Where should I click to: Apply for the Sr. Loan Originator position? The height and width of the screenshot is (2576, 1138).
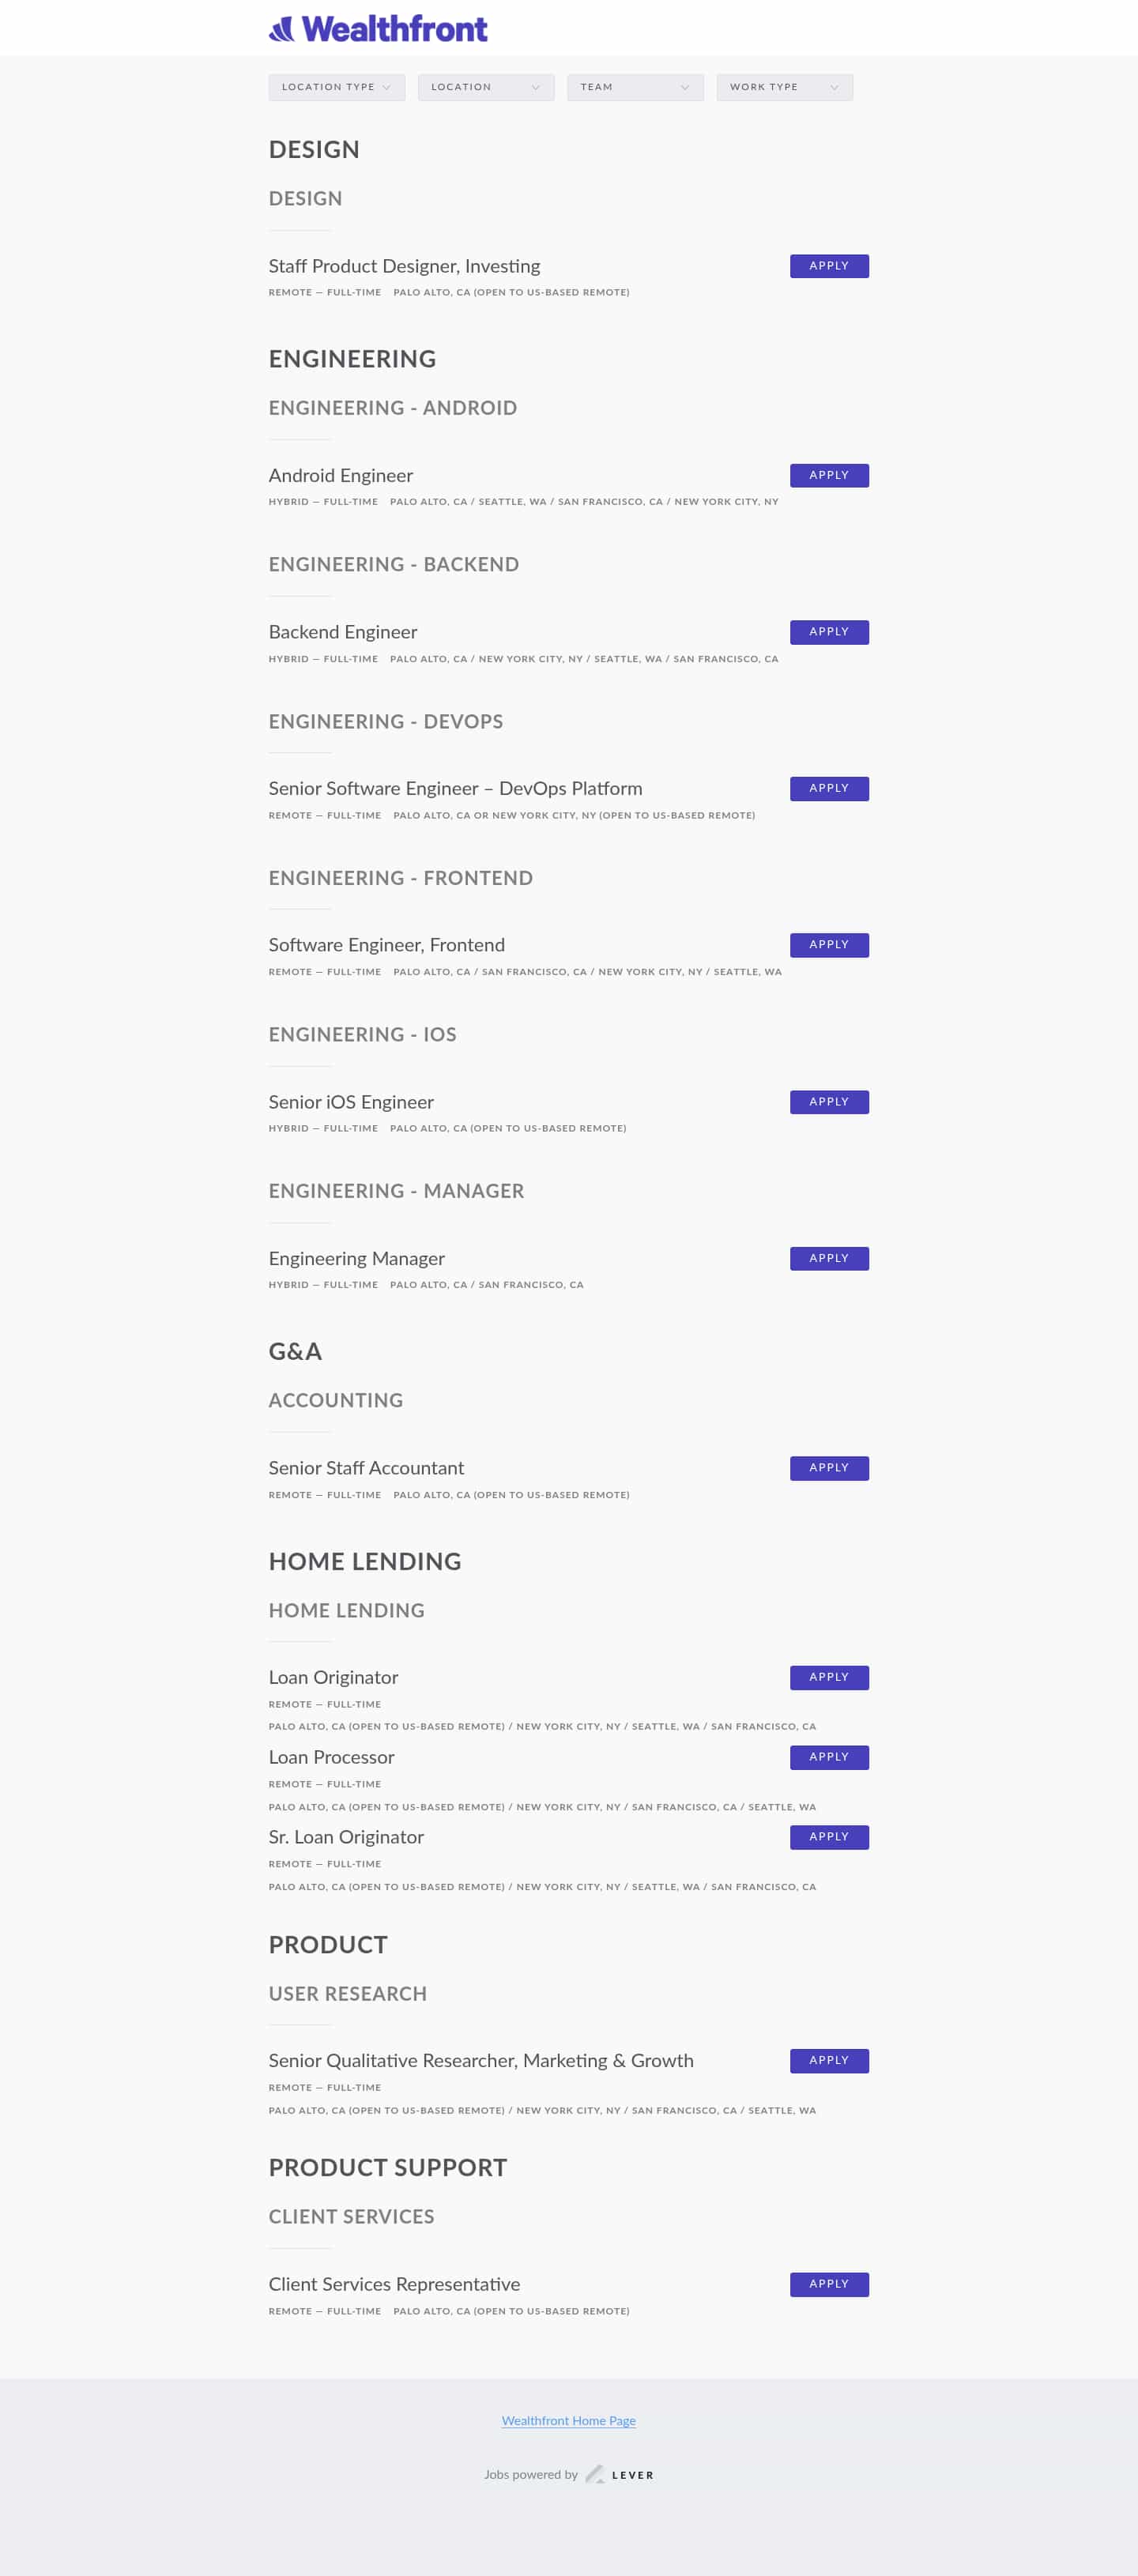[x=828, y=1837]
